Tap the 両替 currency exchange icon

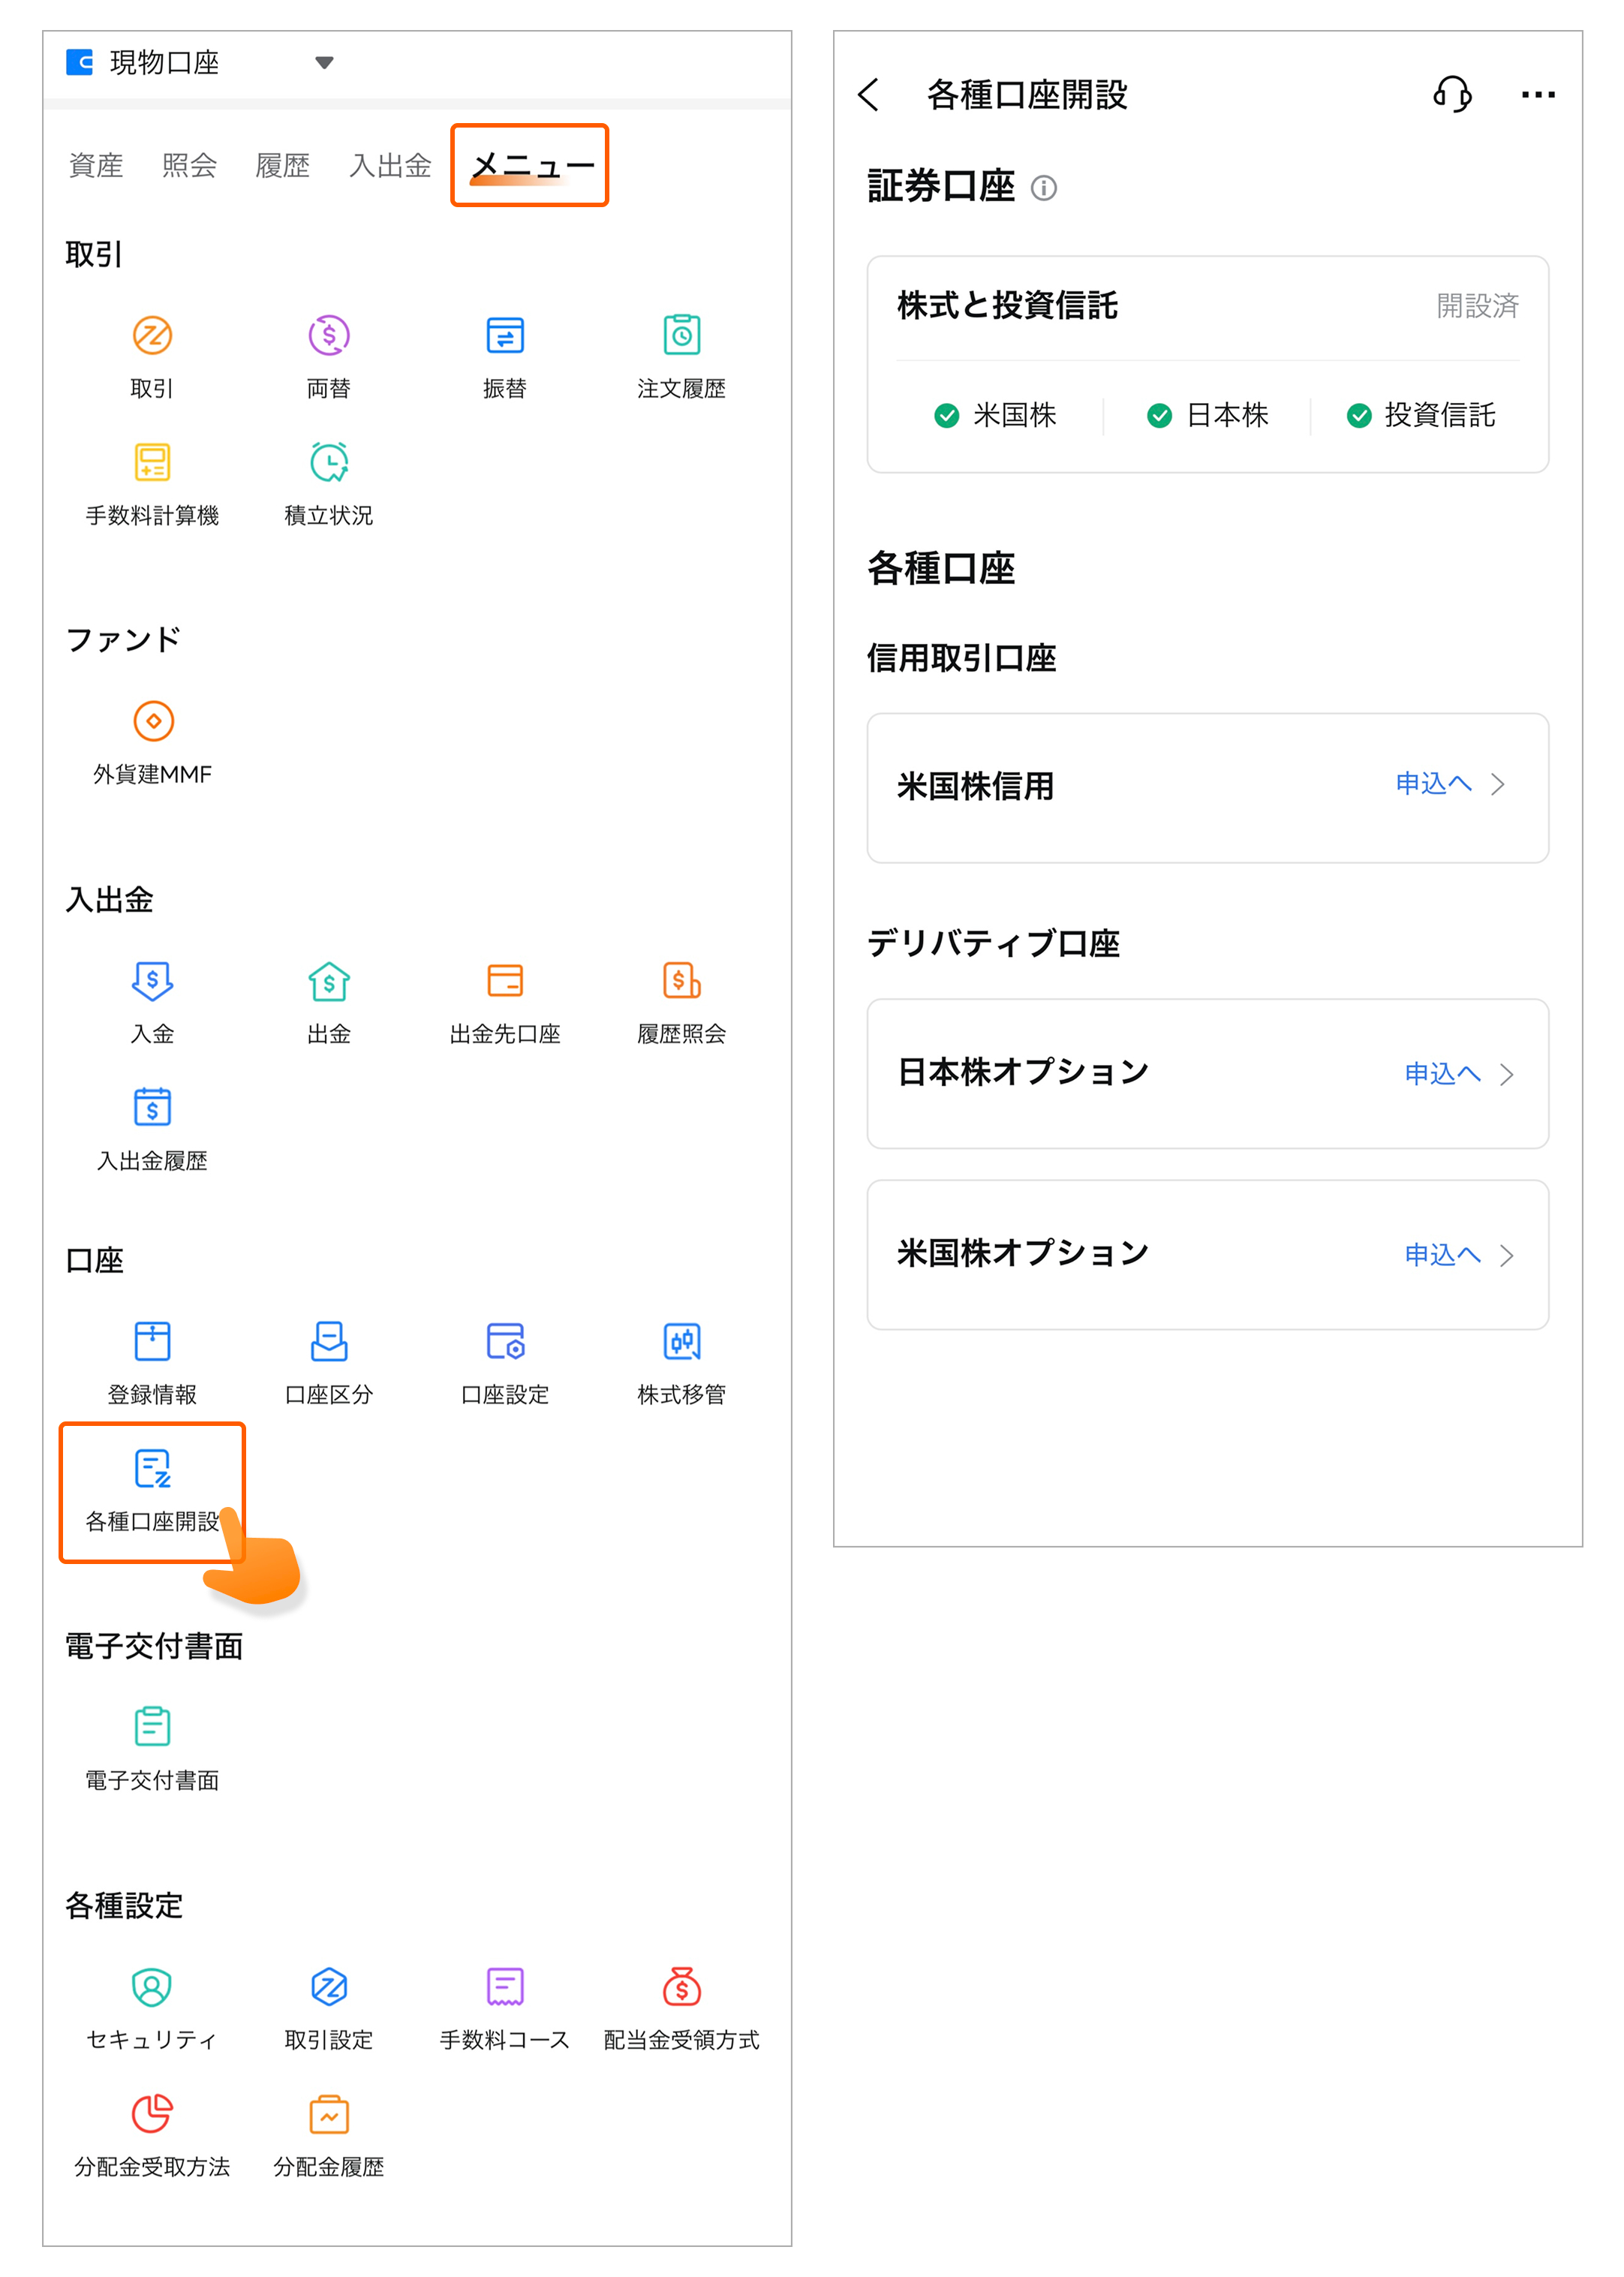coord(328,335)
